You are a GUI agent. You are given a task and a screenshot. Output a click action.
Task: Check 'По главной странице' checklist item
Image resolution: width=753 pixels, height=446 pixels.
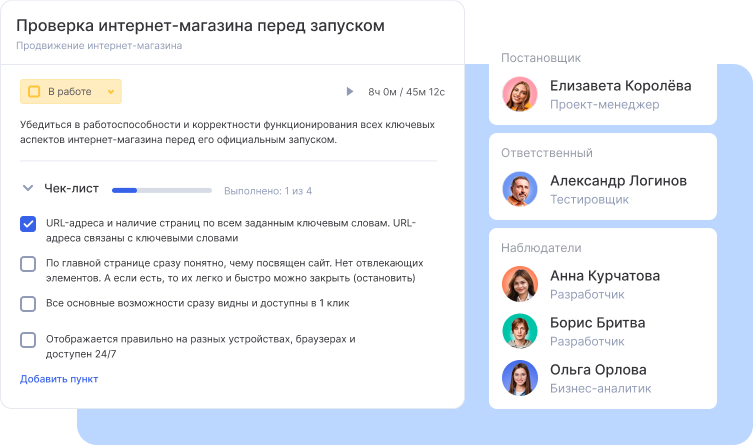click(28, 264)
